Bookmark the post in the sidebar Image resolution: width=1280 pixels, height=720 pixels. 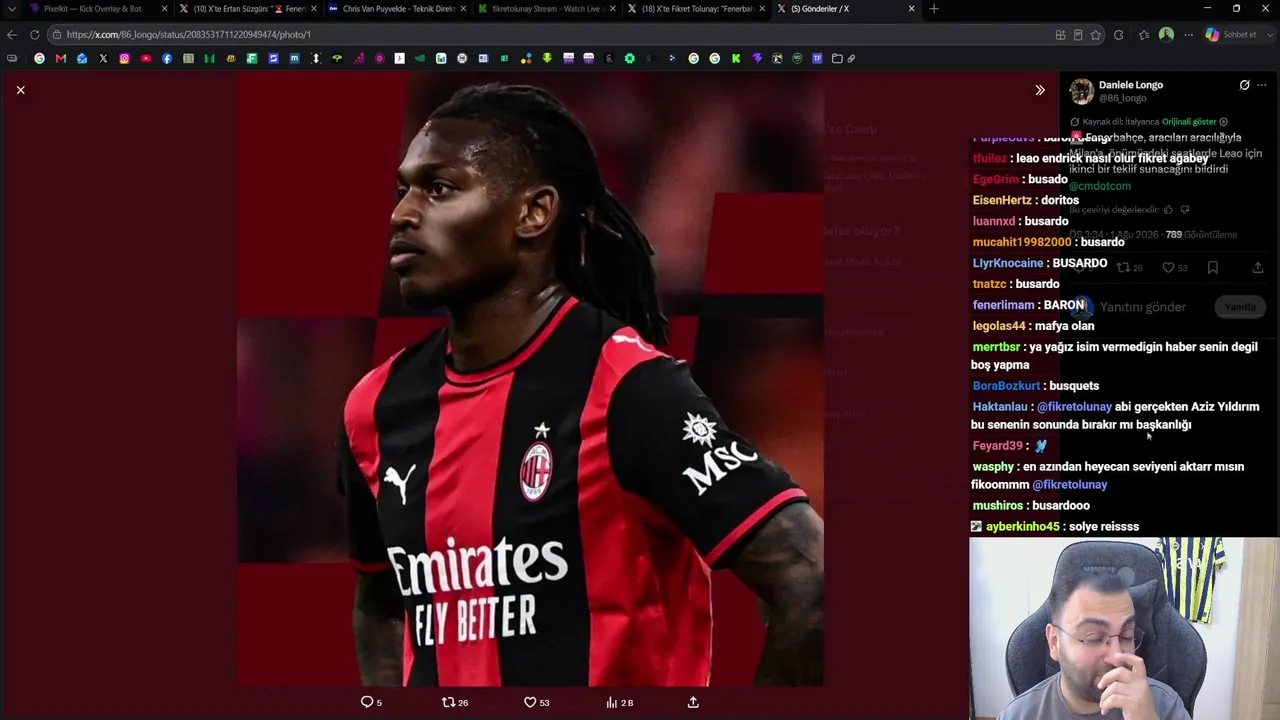point(1212,268)
